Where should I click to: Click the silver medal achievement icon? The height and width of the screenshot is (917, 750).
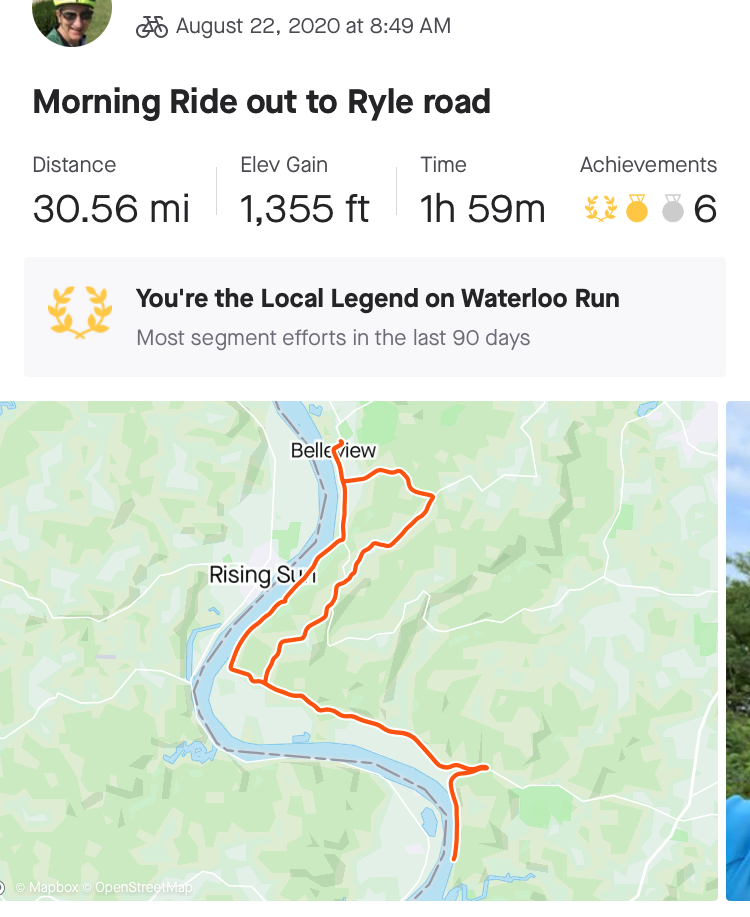(672, 209)
